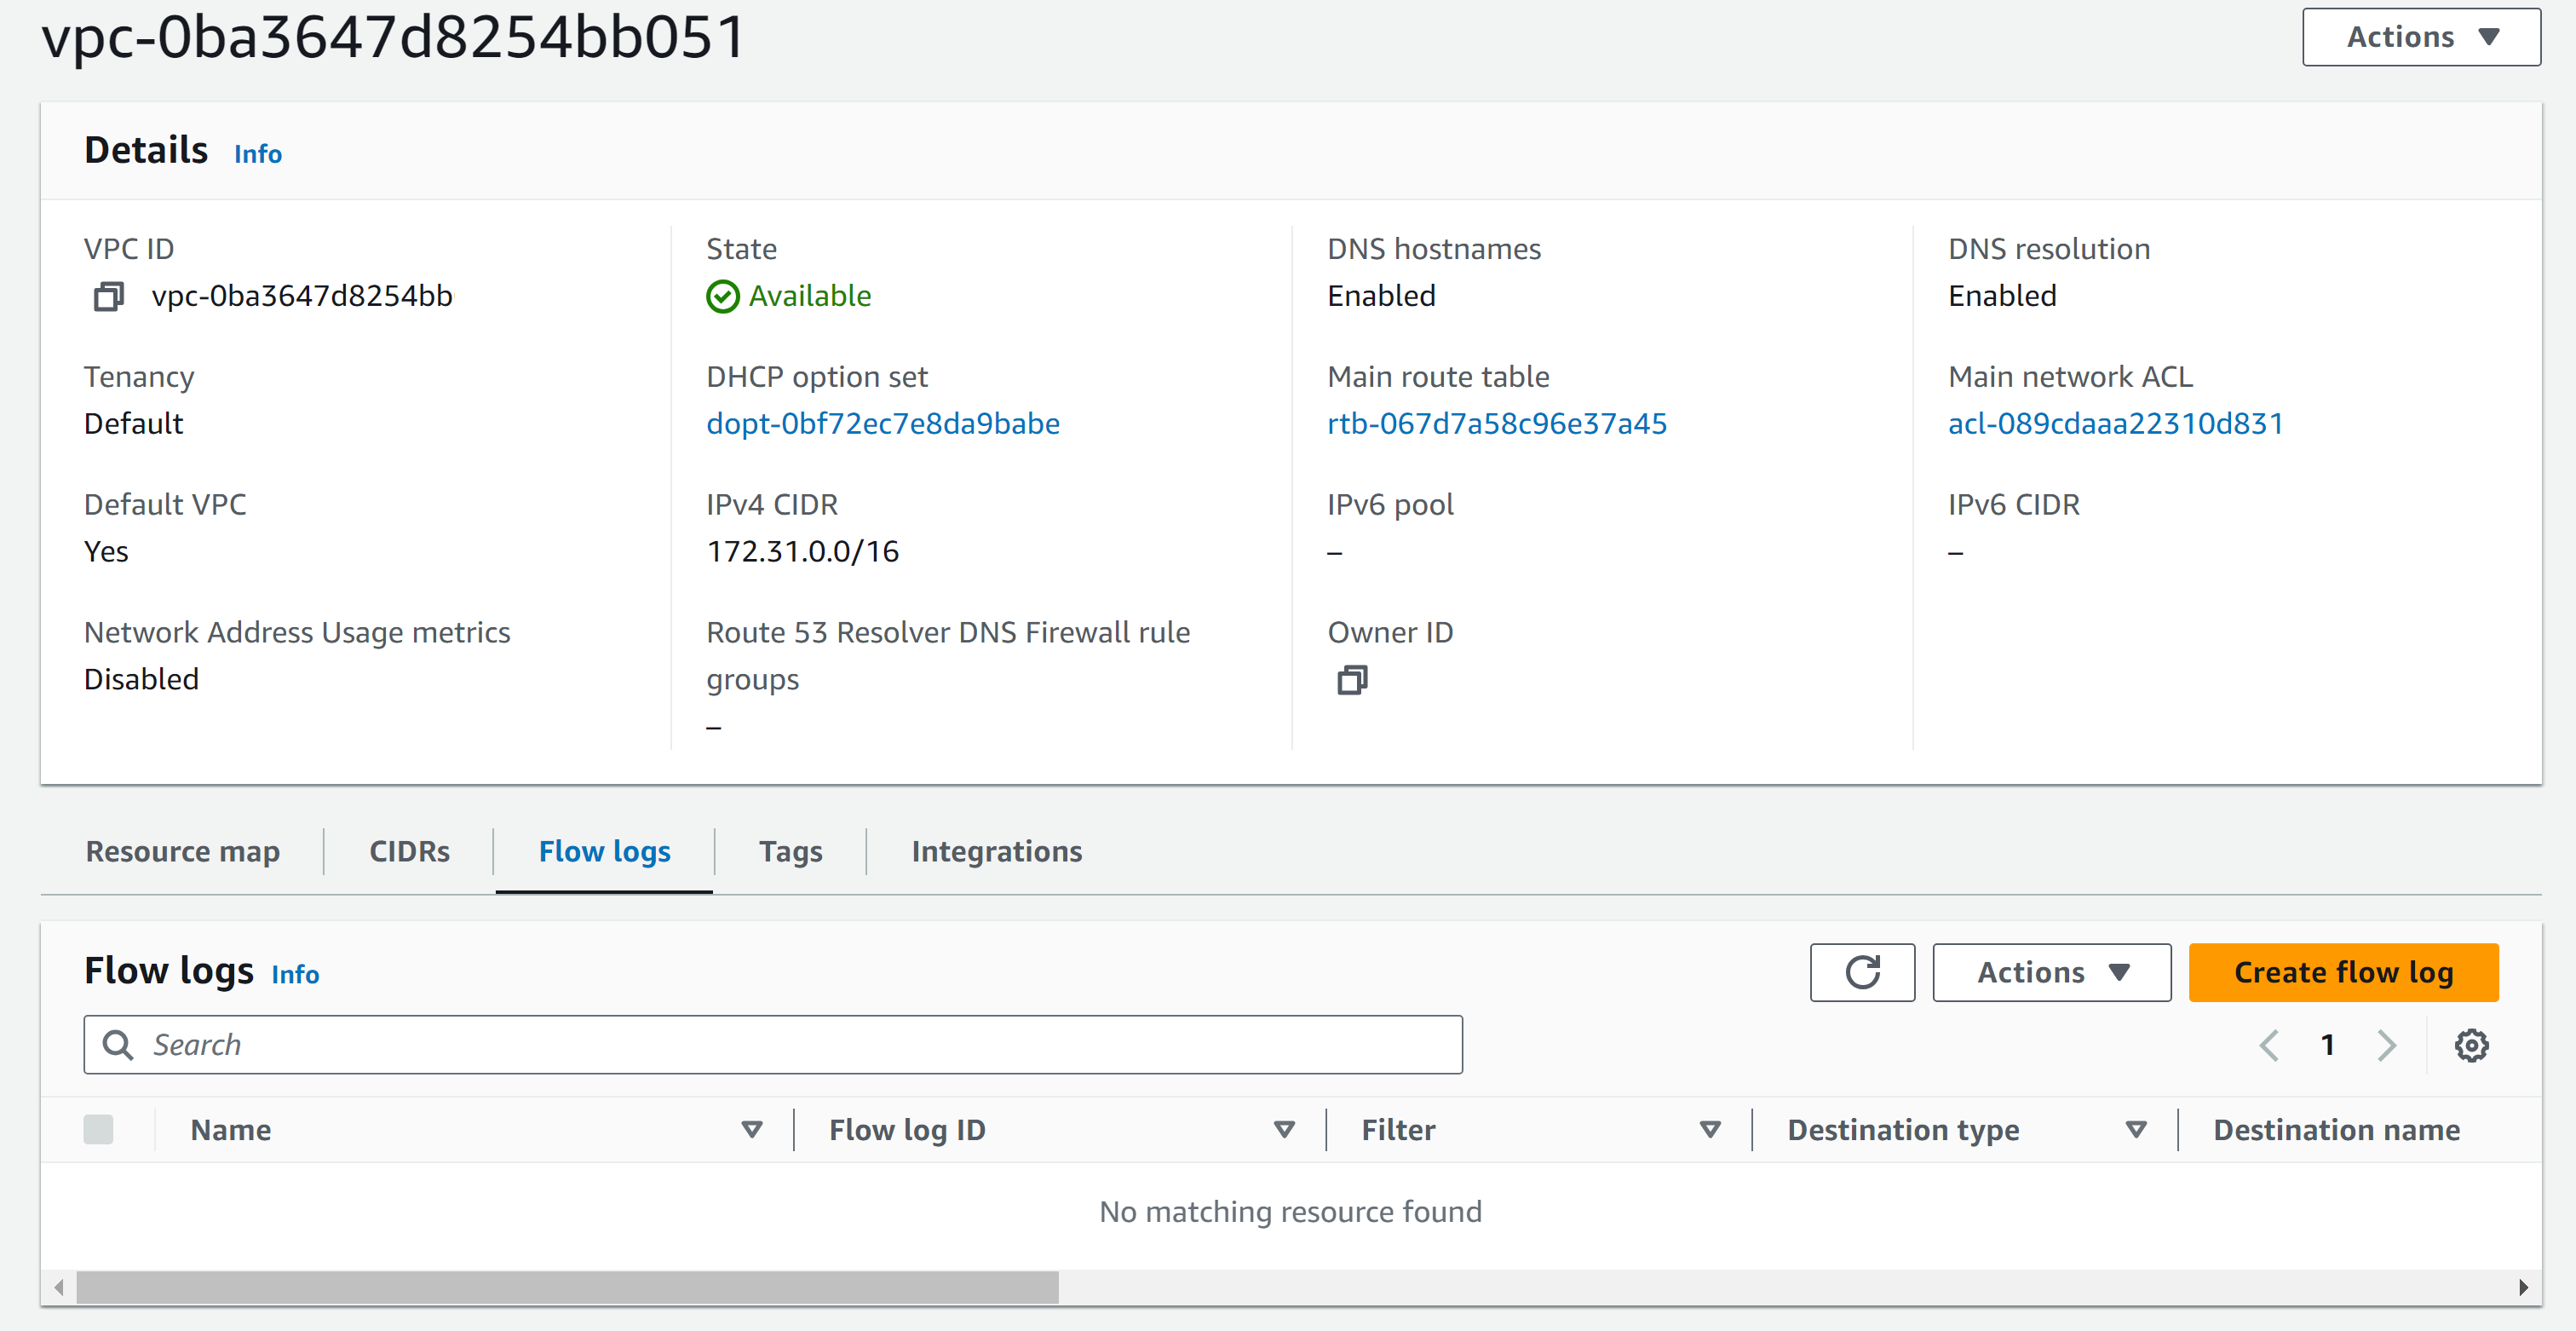Open the CIDRs tab
2576x1331 pixels.
409,851
